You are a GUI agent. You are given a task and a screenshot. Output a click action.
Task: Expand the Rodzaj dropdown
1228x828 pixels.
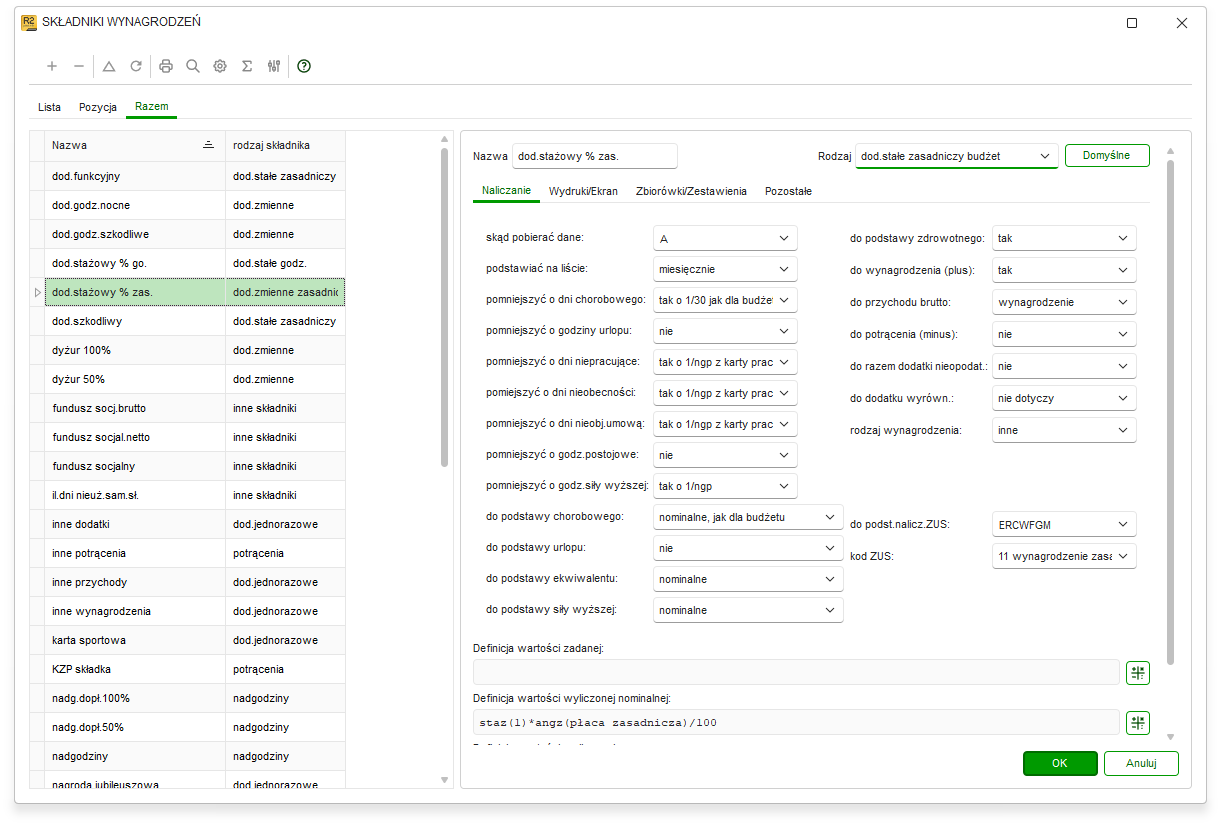click(957, 156)
